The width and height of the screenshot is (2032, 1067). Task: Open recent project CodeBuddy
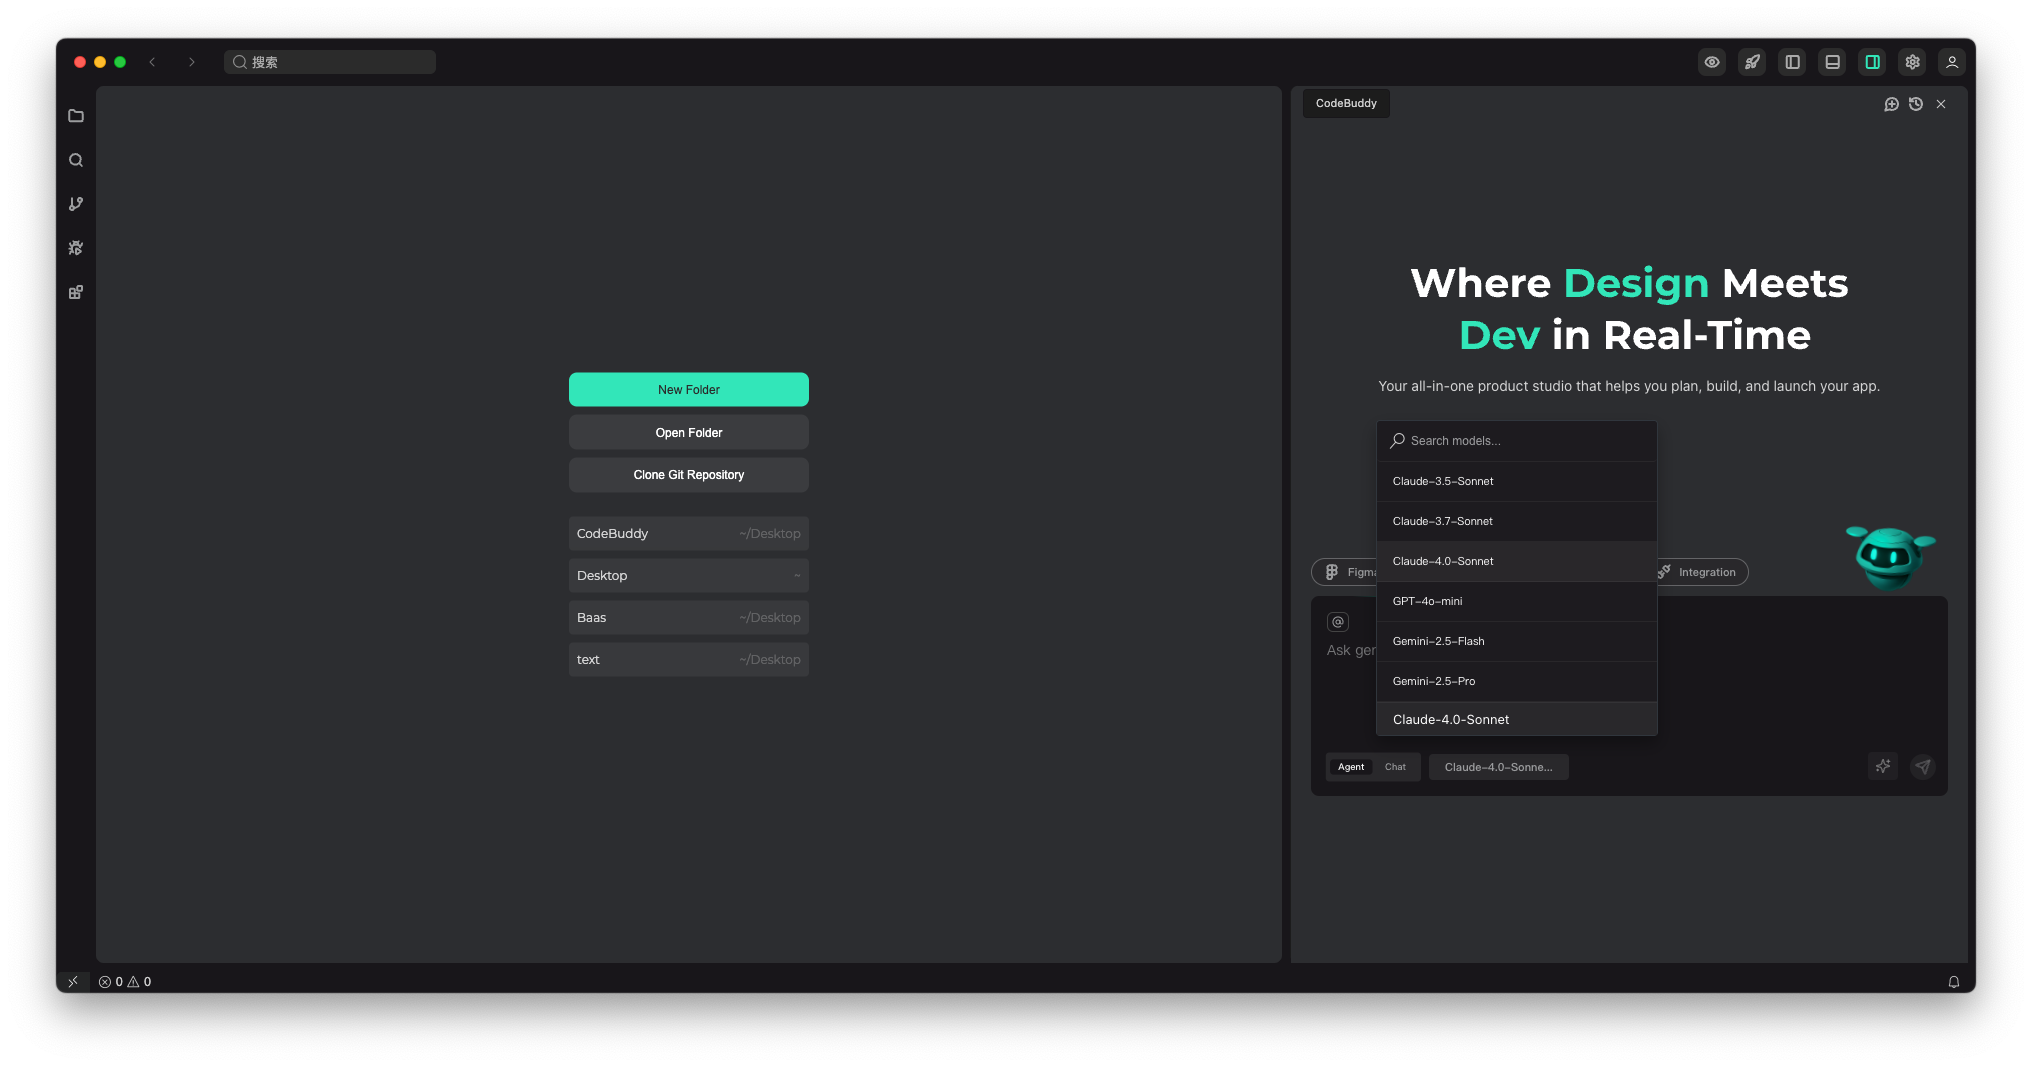pyautogui.click(x=689, y=534)
